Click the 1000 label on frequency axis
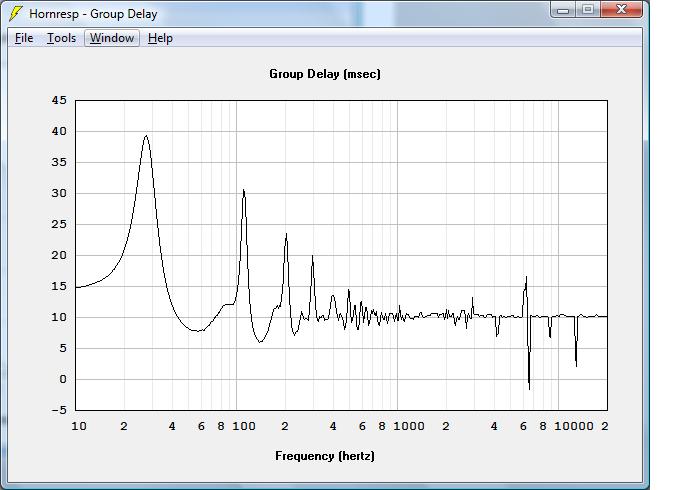 409,426
